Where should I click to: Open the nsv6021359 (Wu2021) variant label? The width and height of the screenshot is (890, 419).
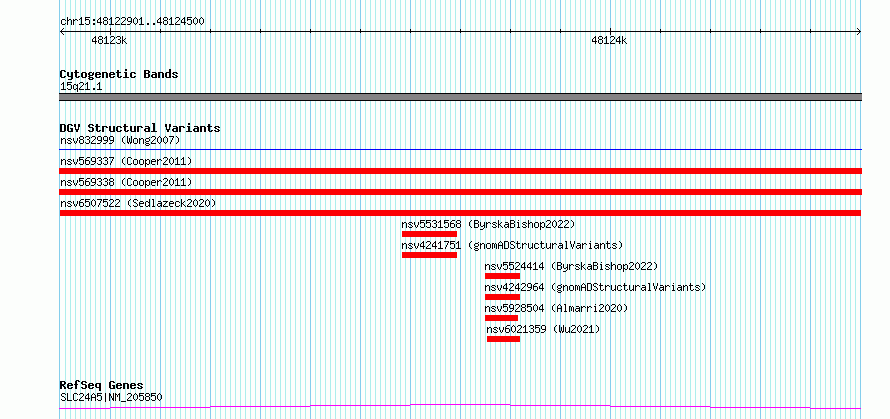543,329
